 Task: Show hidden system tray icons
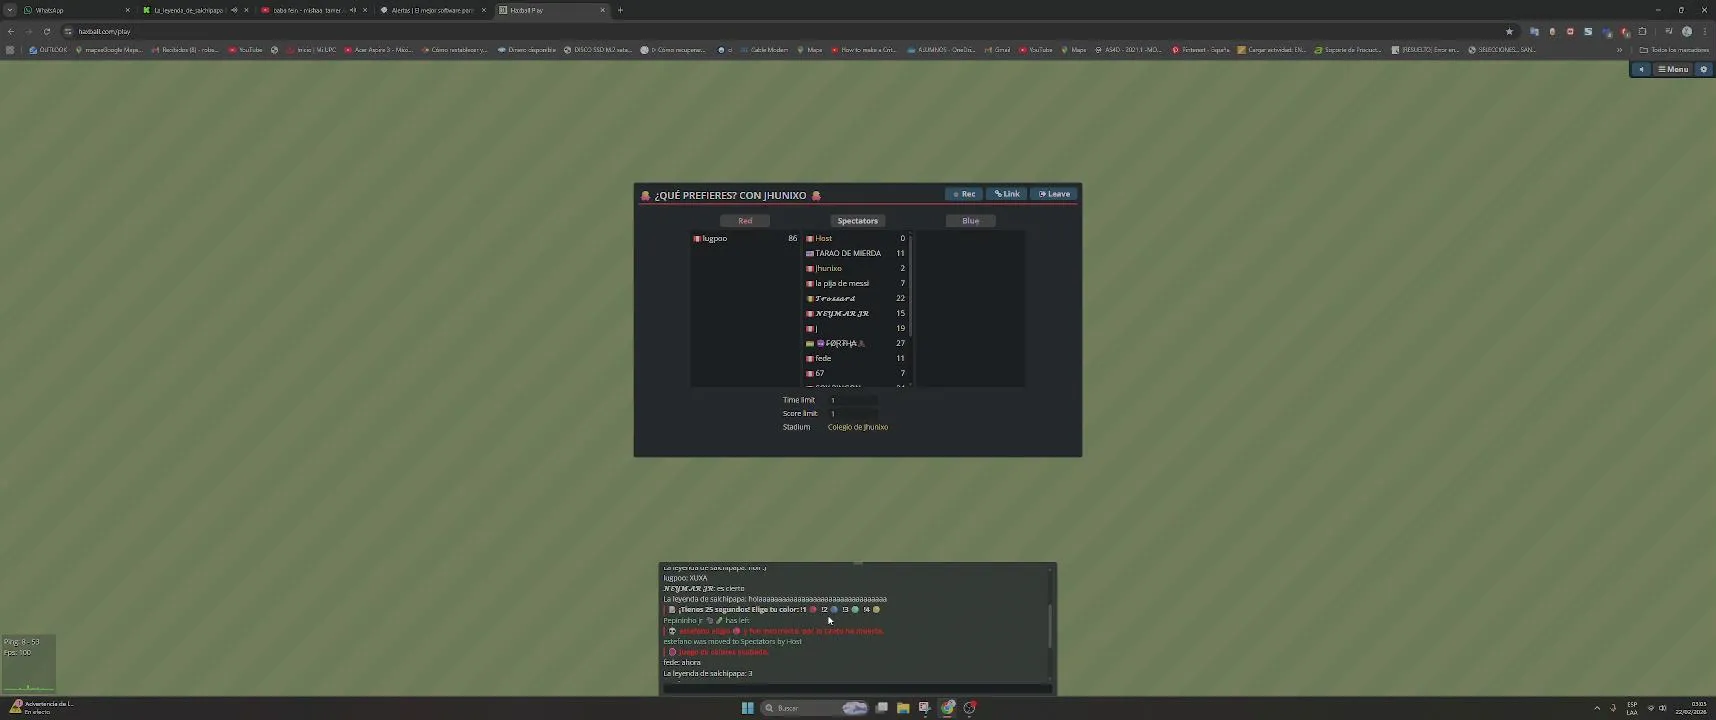[x=1596, y=708]
